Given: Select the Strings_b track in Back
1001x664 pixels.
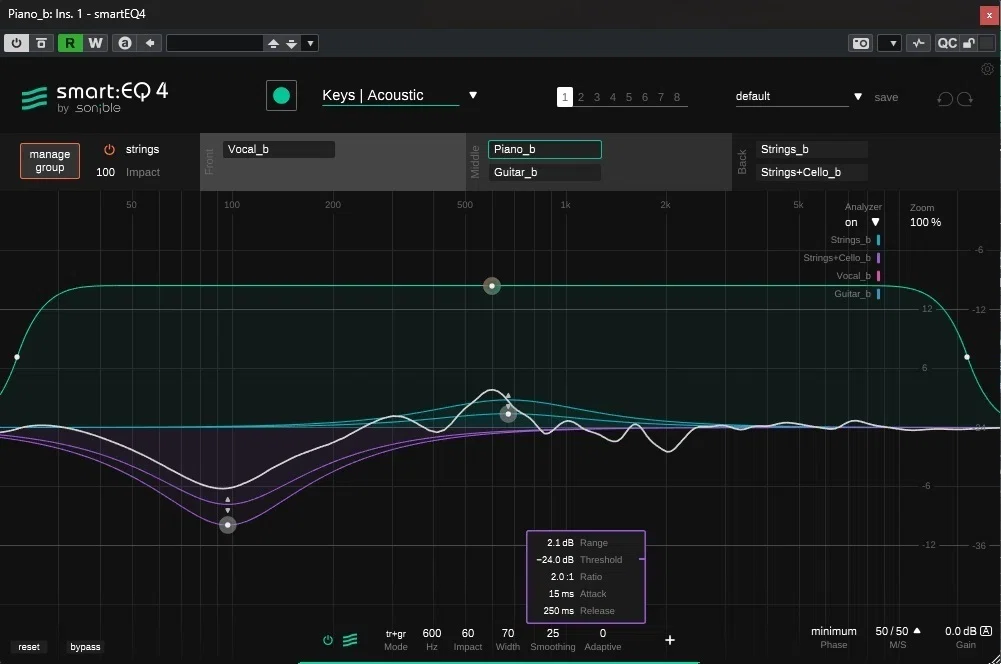Looking at the screenshot, I should [811, 149].
